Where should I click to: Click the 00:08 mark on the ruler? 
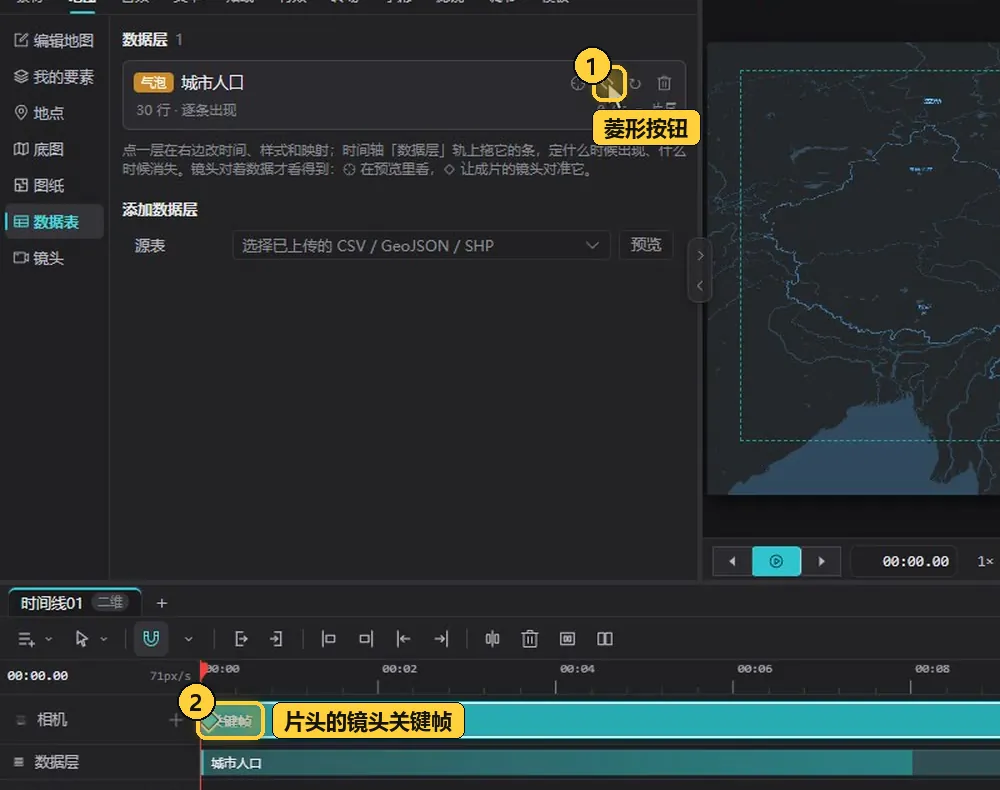(932, 669)
